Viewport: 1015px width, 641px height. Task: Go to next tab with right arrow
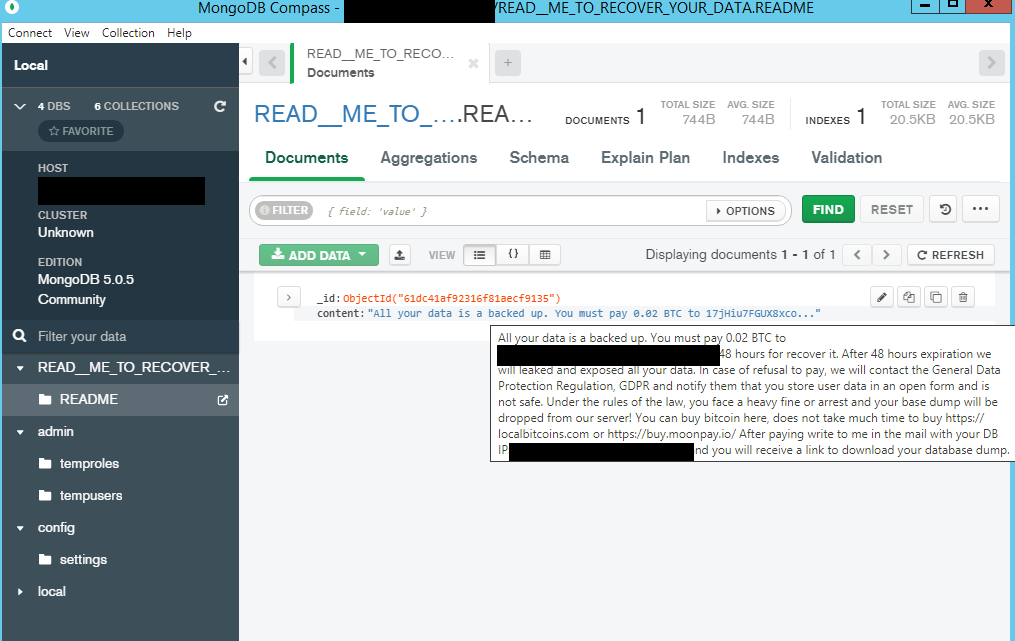991,63
